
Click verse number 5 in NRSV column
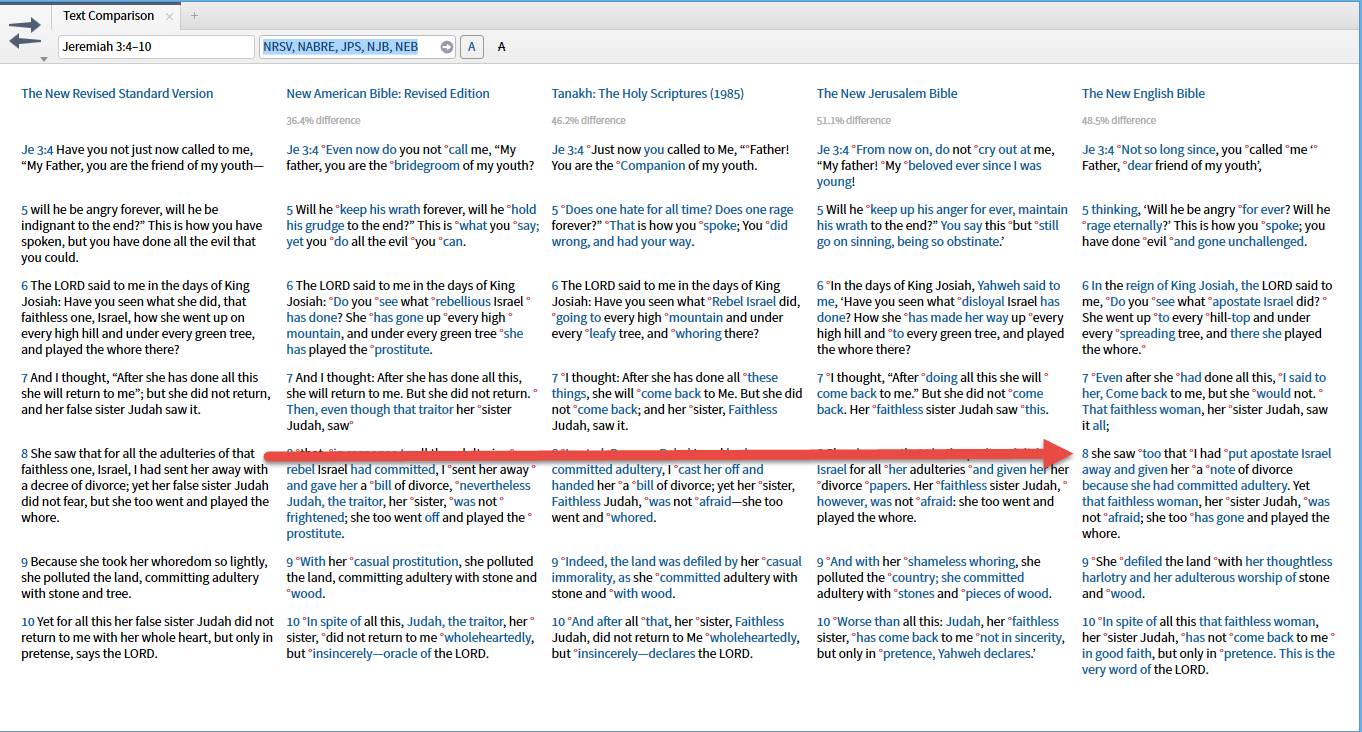point(24,210)
